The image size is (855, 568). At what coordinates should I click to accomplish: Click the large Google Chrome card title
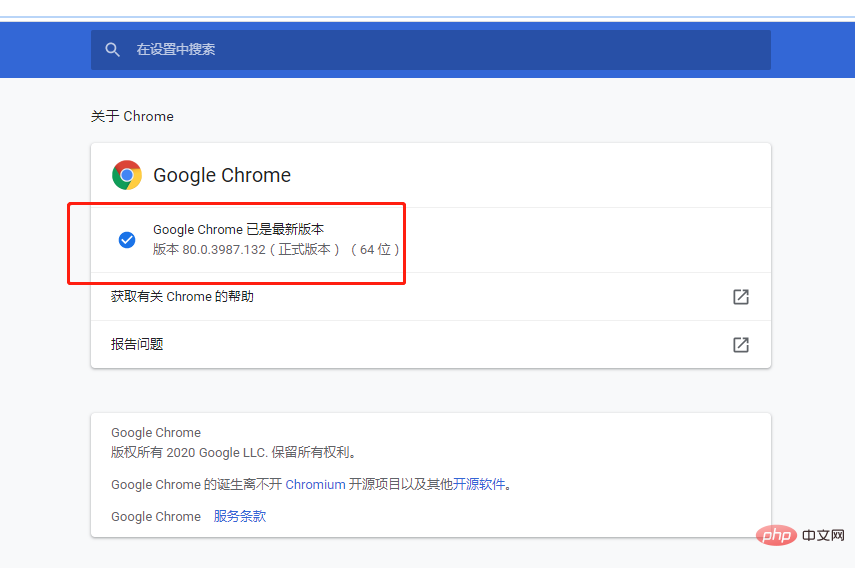[x=222, y=176]
